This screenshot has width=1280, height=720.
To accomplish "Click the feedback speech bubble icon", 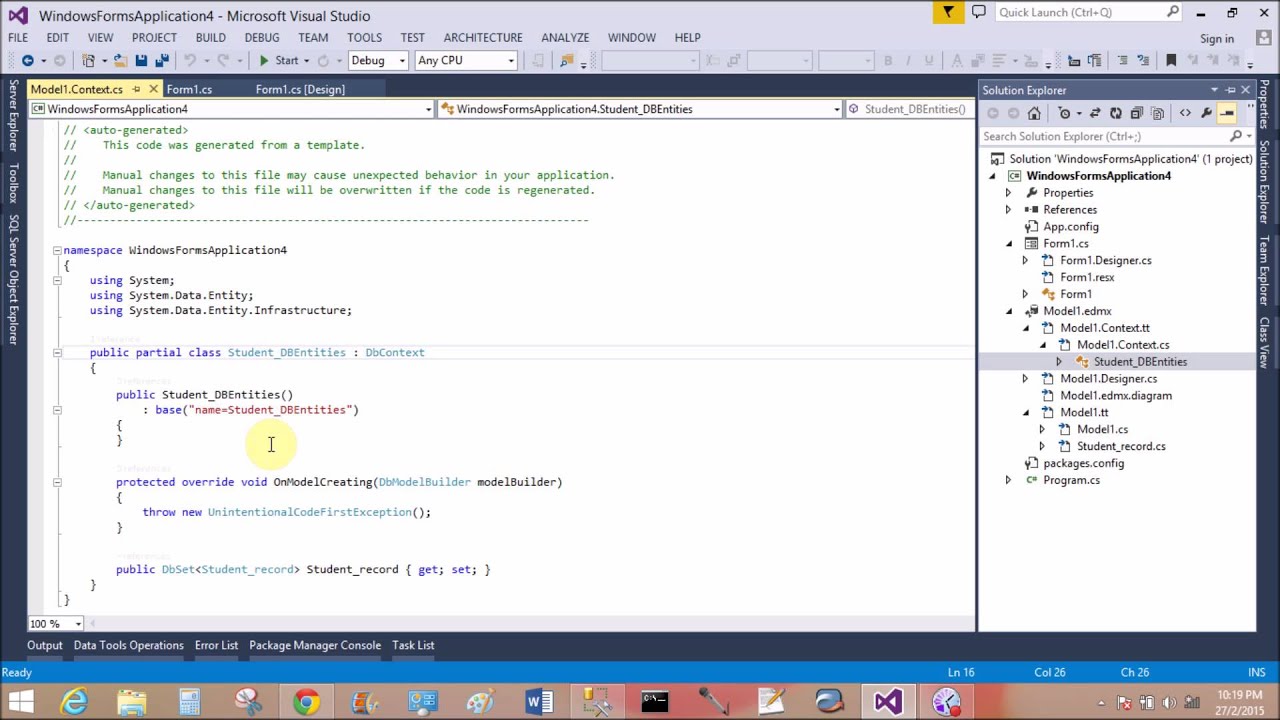I will [979, 12].
